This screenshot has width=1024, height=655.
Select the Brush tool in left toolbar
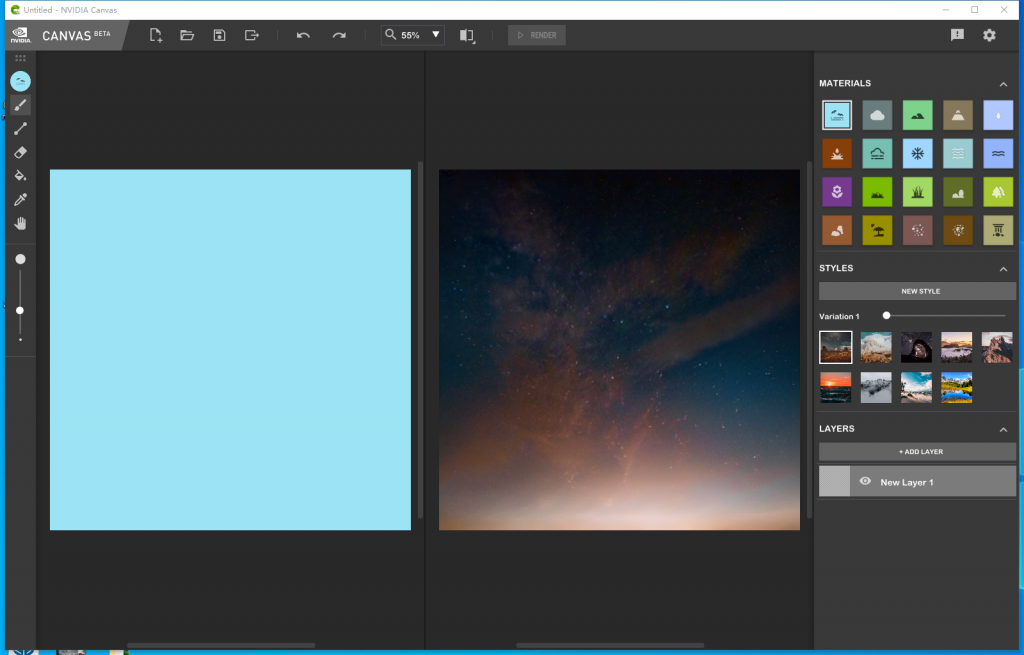point(20,105)
